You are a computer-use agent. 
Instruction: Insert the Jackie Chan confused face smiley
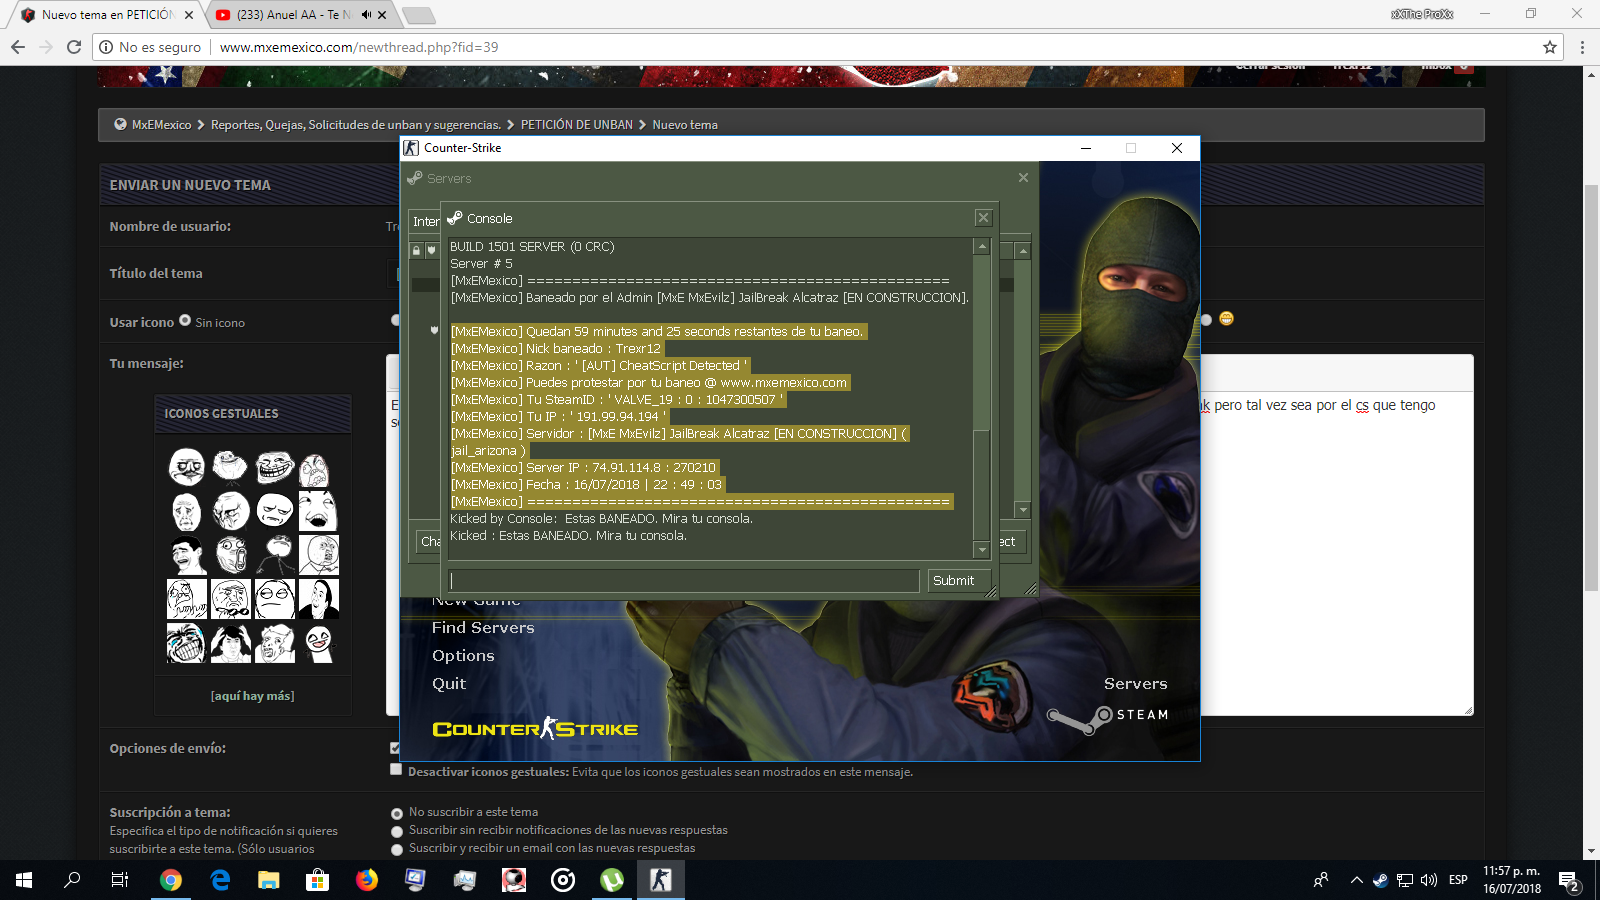pos(231,642)
